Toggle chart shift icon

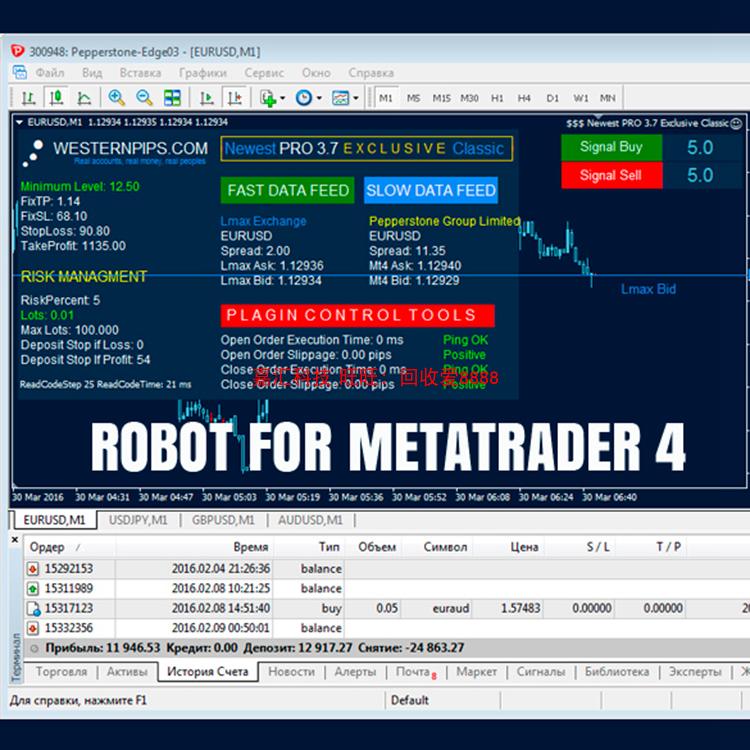pos(235,98)
